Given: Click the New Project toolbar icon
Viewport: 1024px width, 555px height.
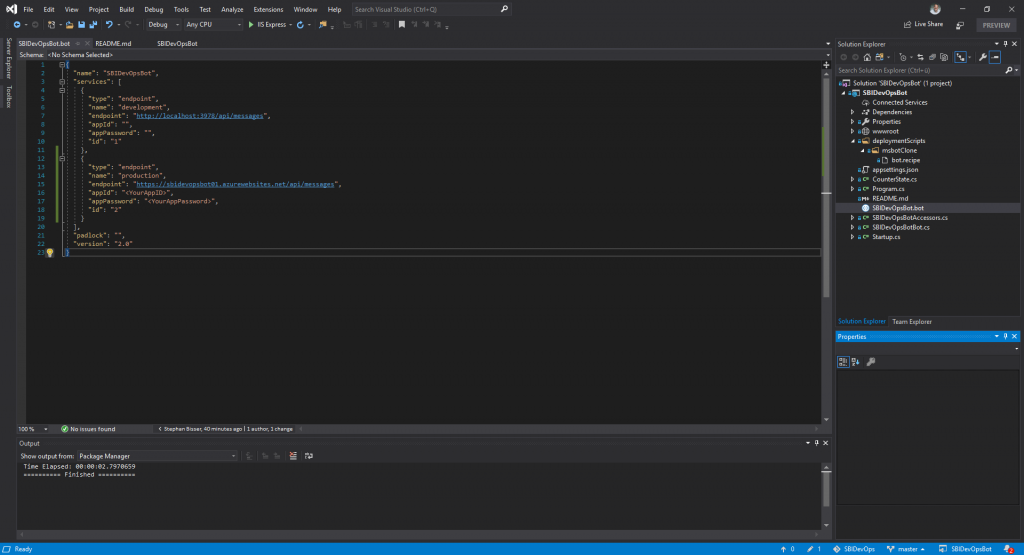Looking at the screenshot, I should pyautogui.click(x=51, y=25).
